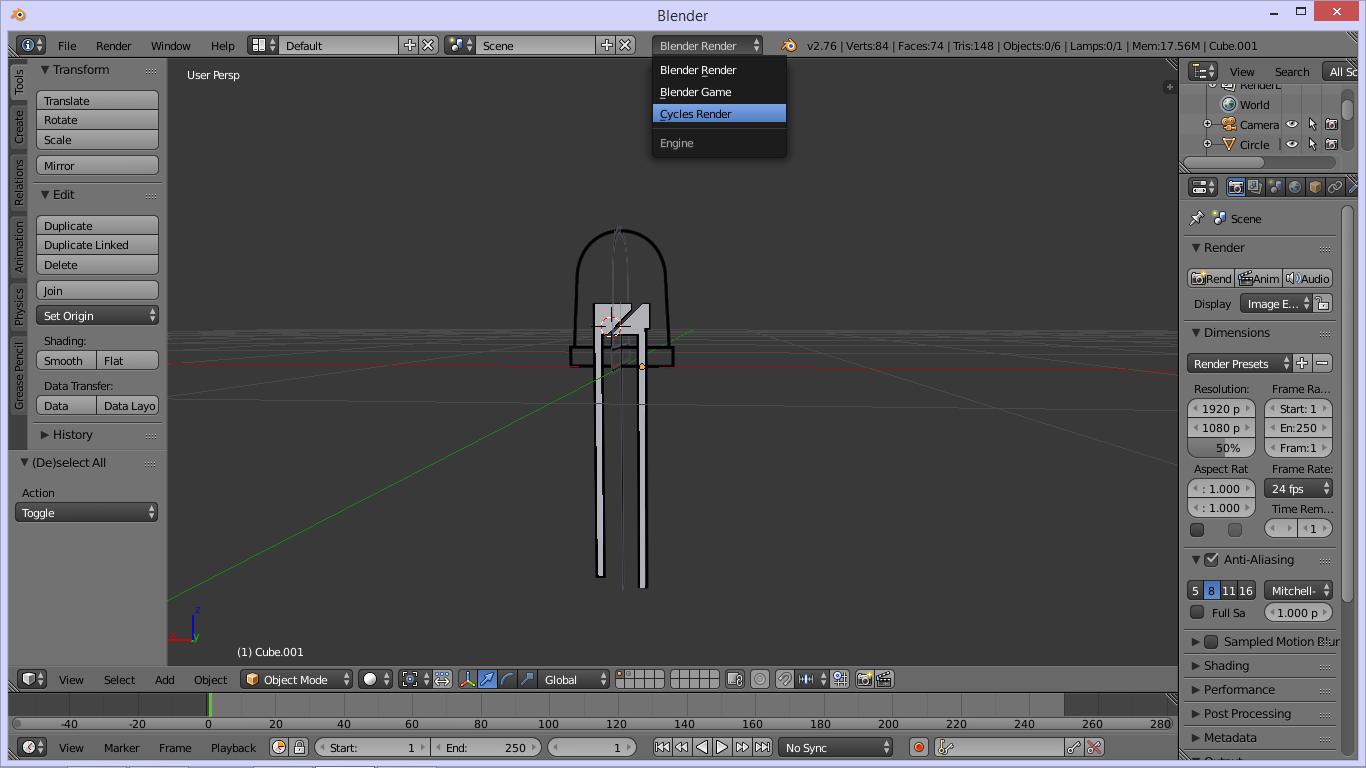Open the Marker menu in timeline
This screenshot has width=1366, height=768.
[122, 747]
